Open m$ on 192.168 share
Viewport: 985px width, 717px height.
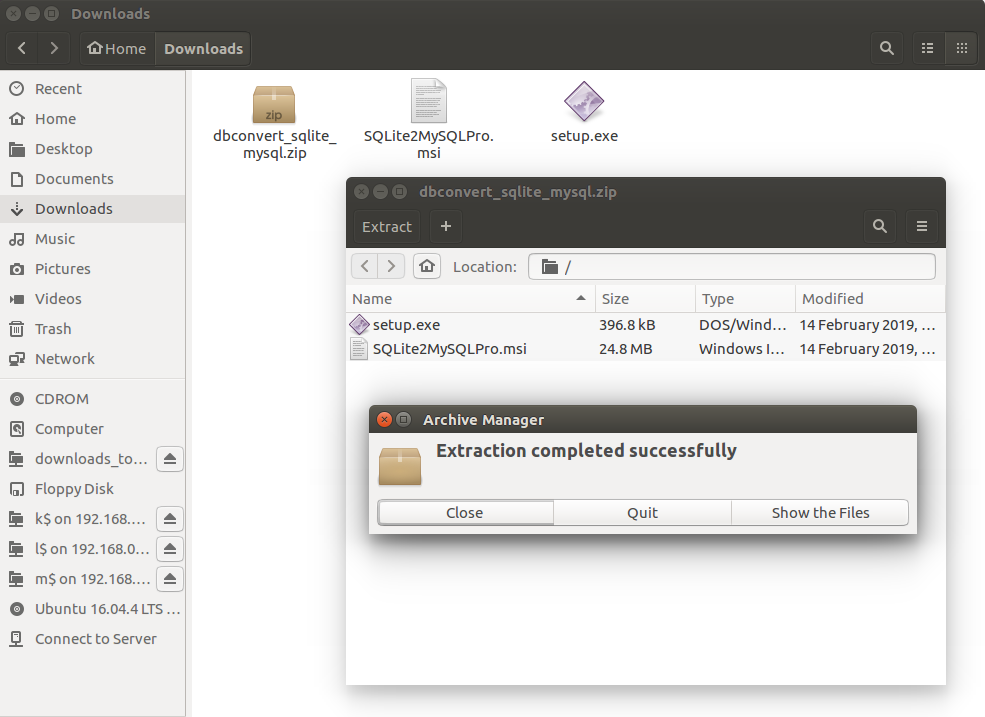pyautogui.click(x=92, y=579)
